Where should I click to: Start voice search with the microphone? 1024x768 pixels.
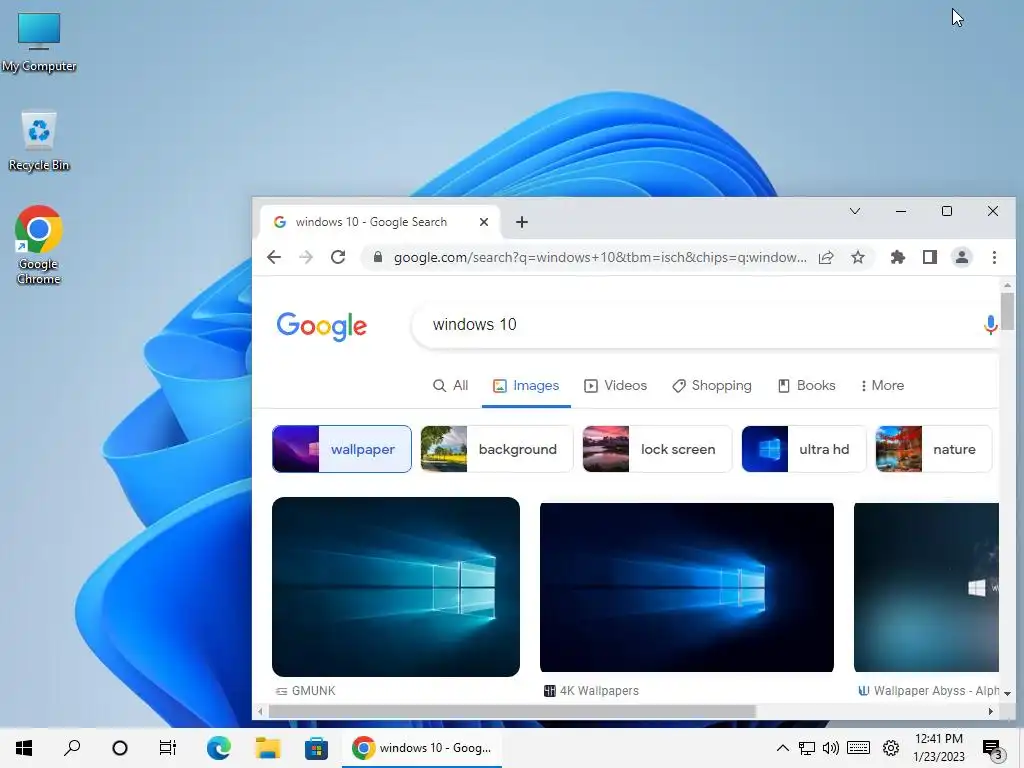(990, 325)
